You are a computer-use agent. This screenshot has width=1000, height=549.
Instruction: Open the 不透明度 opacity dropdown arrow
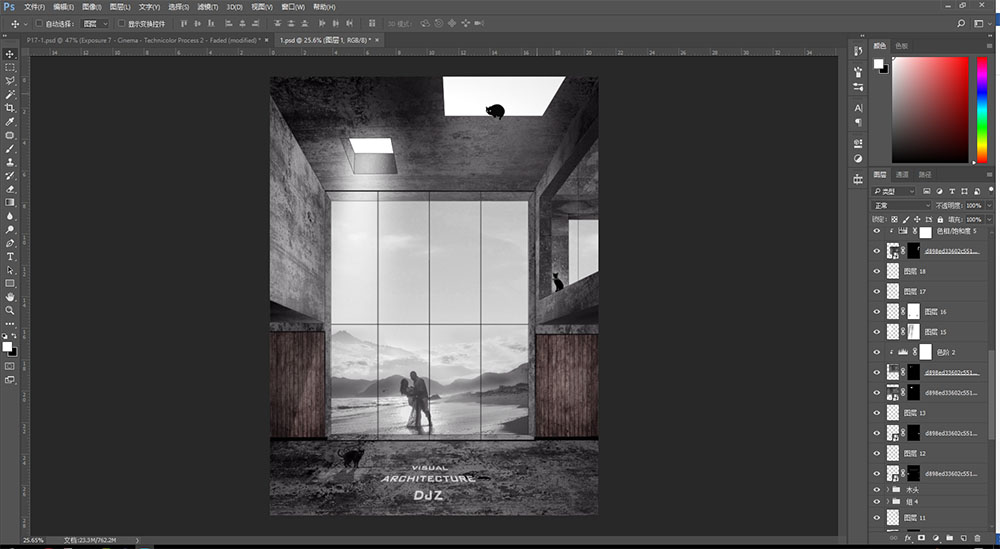tap(989, 205)
